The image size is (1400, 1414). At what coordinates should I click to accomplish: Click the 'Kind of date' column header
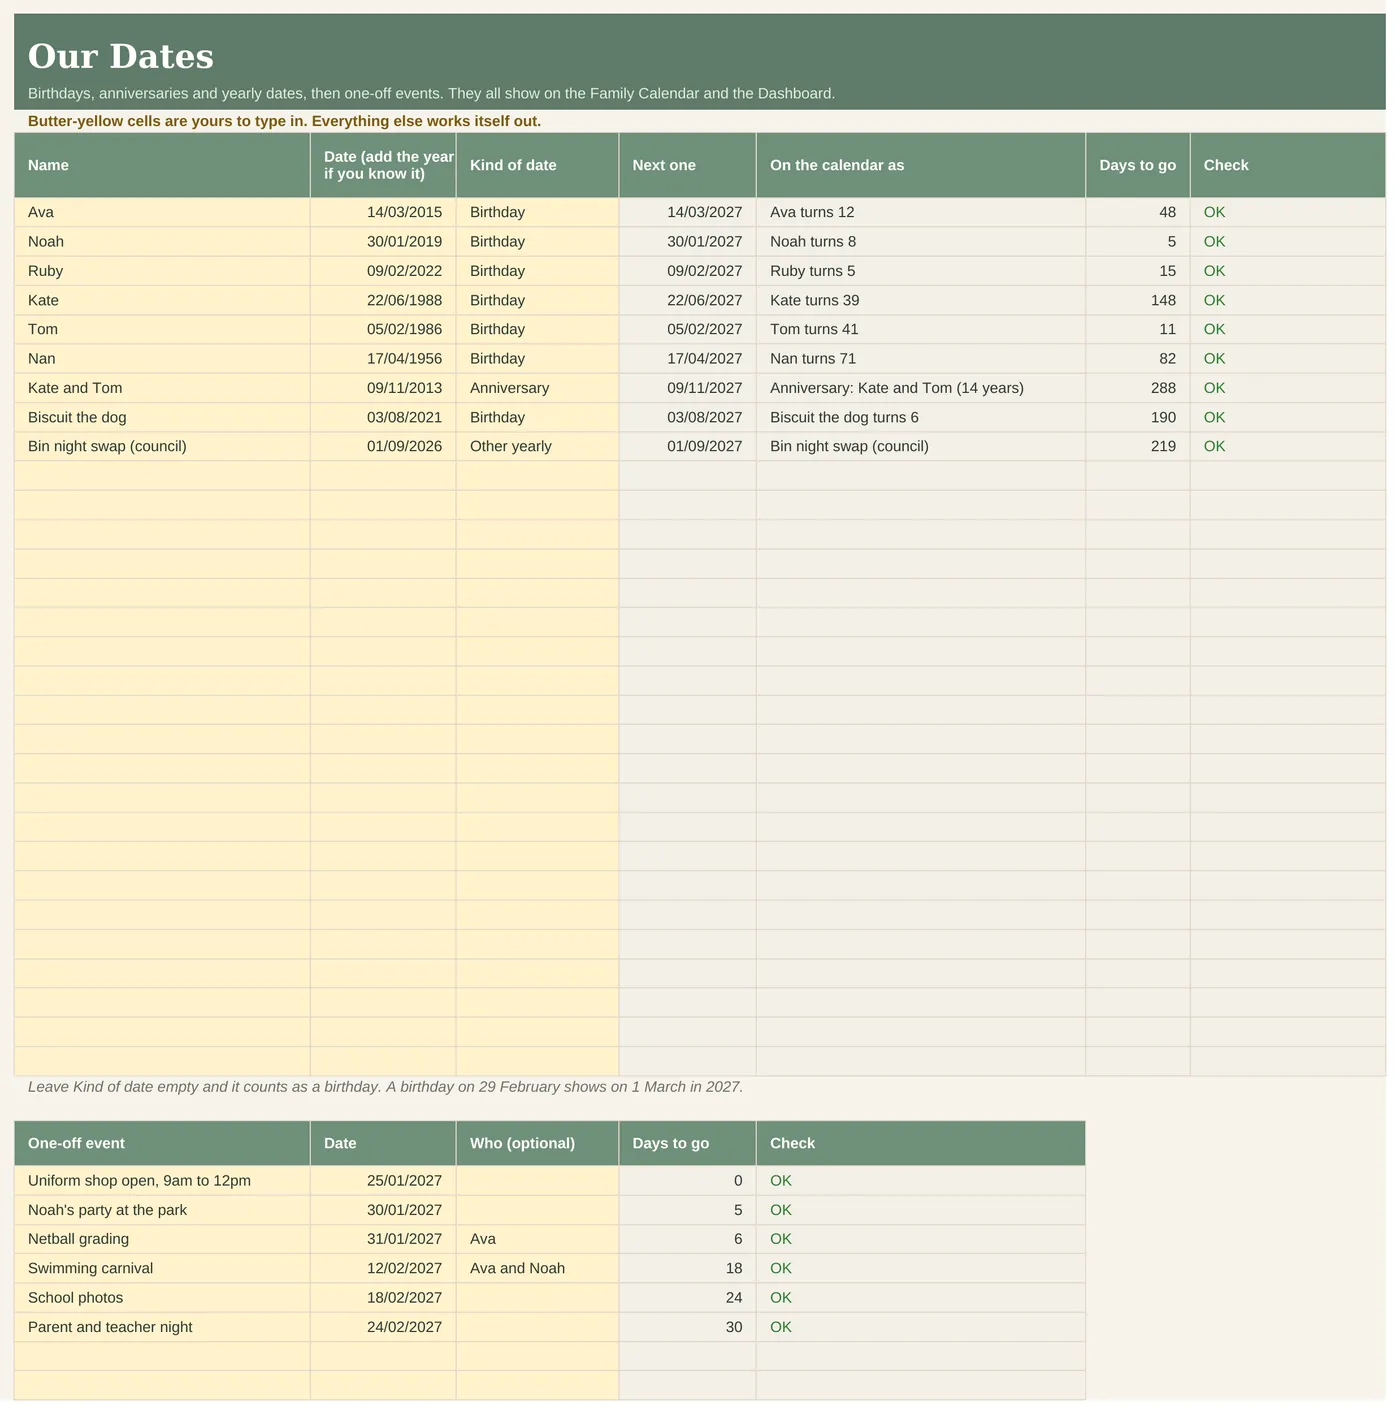[x=537, y=166]
